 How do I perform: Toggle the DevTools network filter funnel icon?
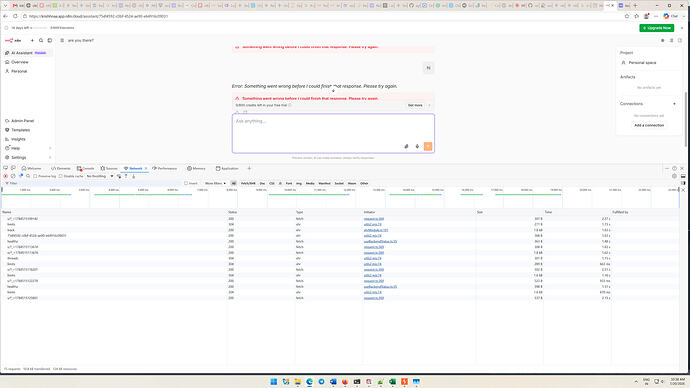[21, 176]
